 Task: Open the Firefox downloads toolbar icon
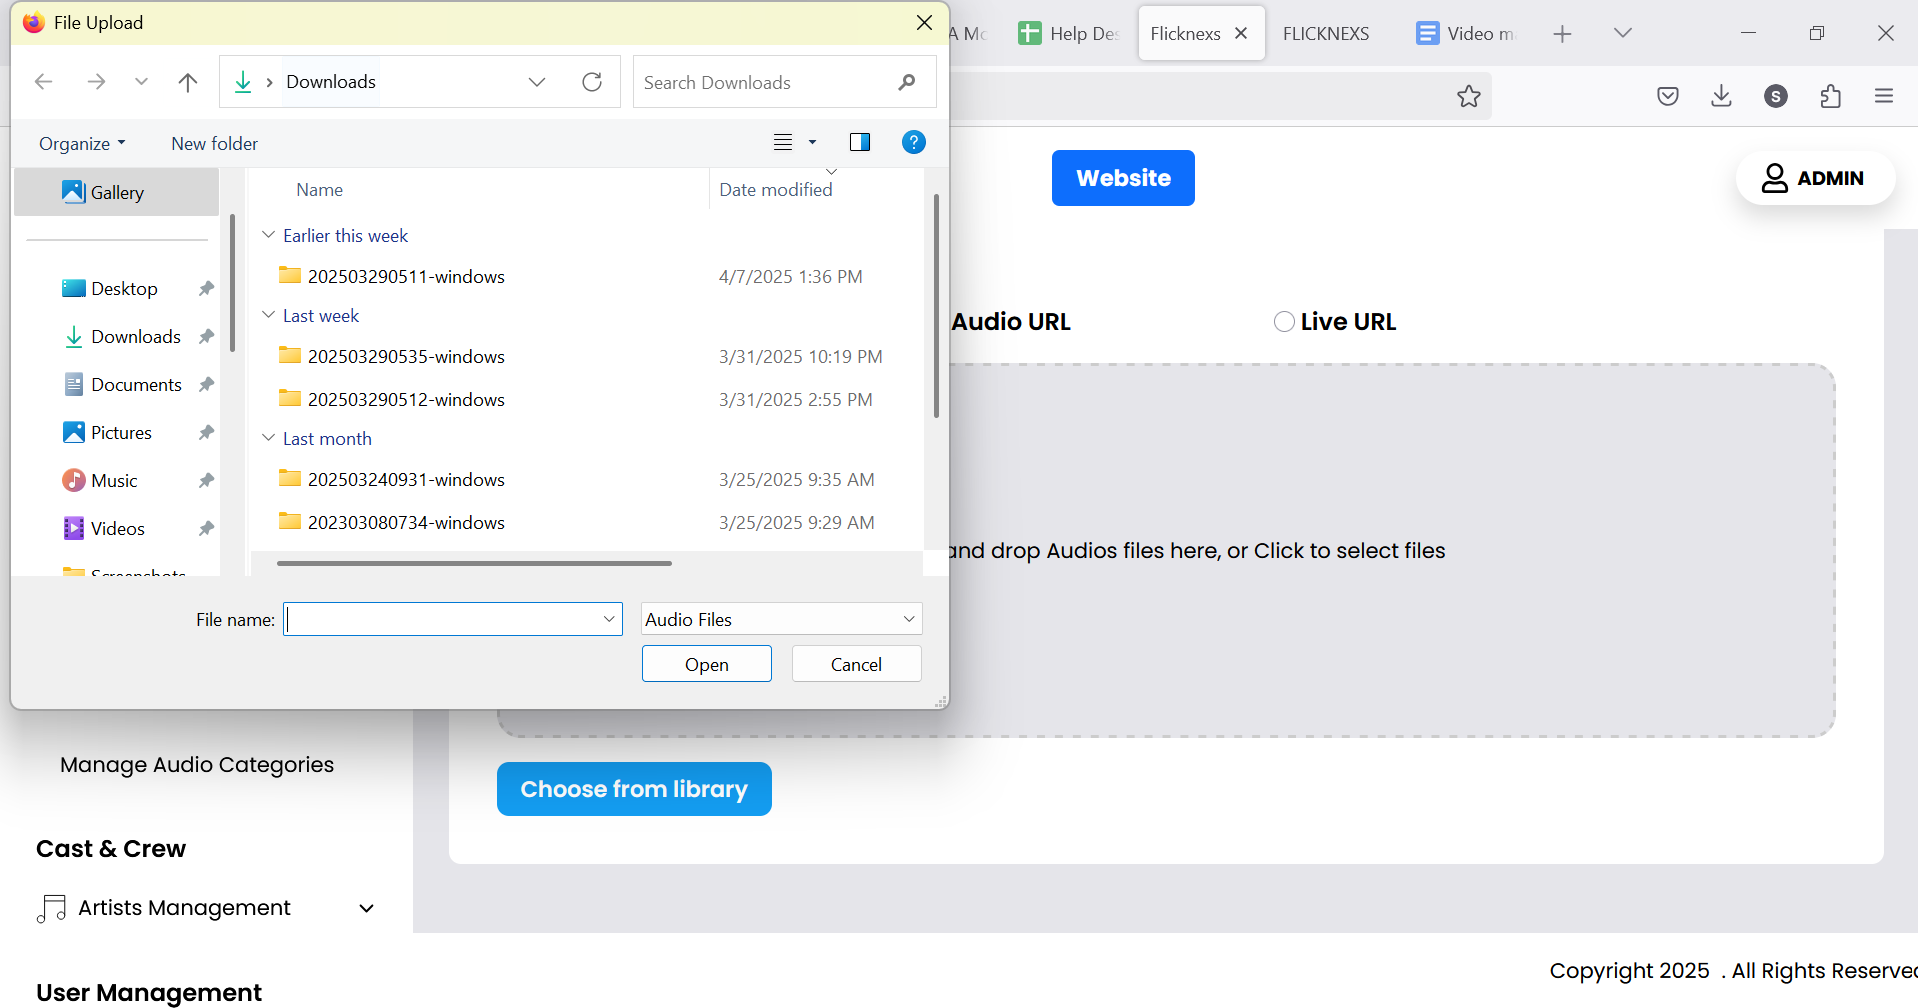1721,96
